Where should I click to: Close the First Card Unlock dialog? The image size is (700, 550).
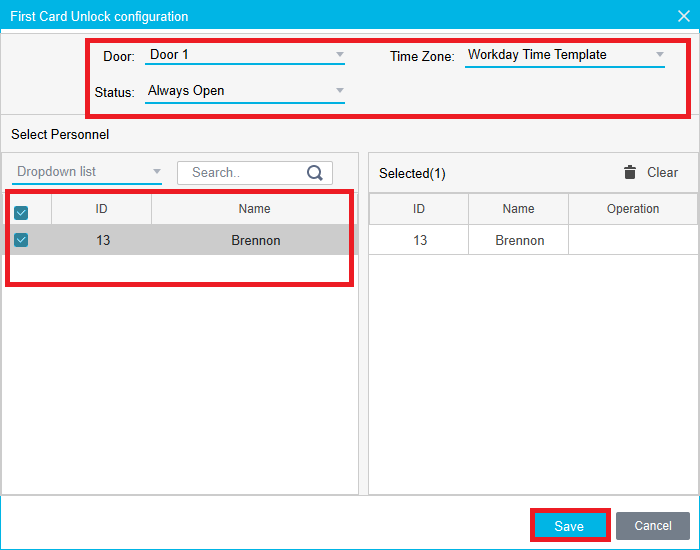684,16
